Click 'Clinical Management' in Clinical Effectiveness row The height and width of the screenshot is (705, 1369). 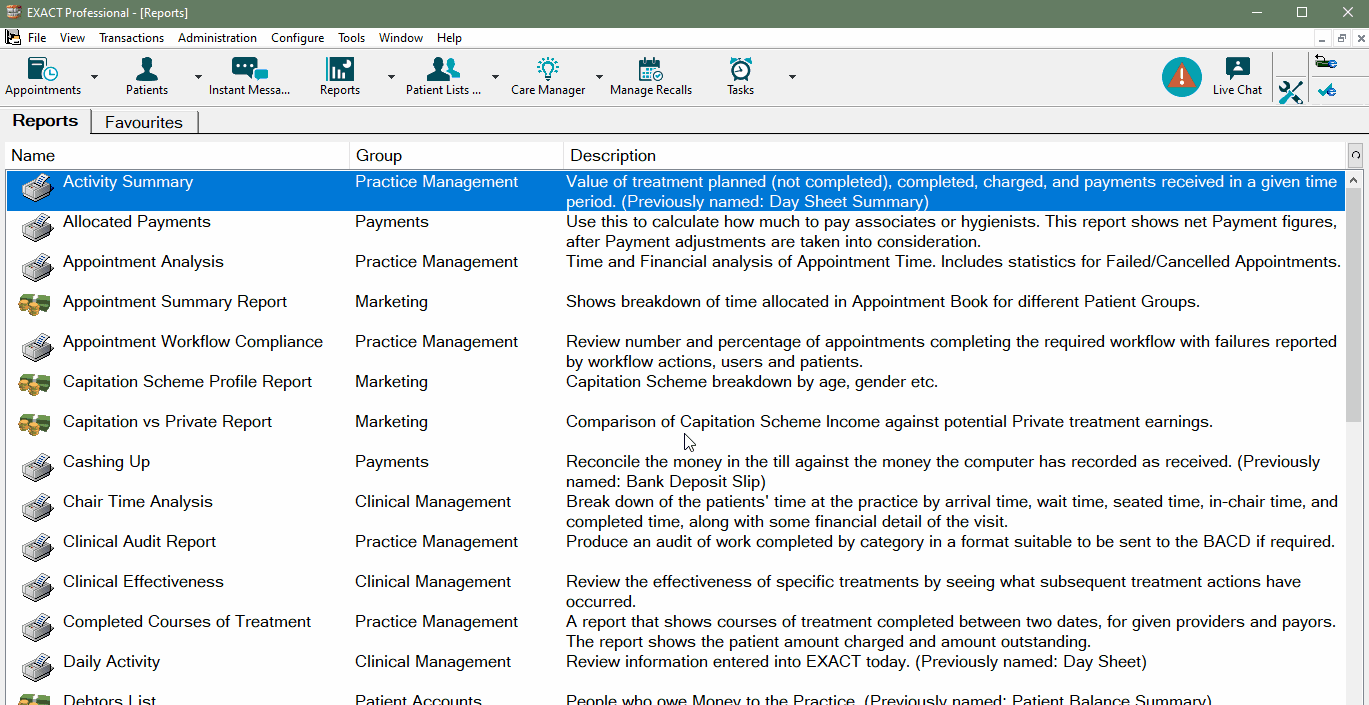(433, 582)
